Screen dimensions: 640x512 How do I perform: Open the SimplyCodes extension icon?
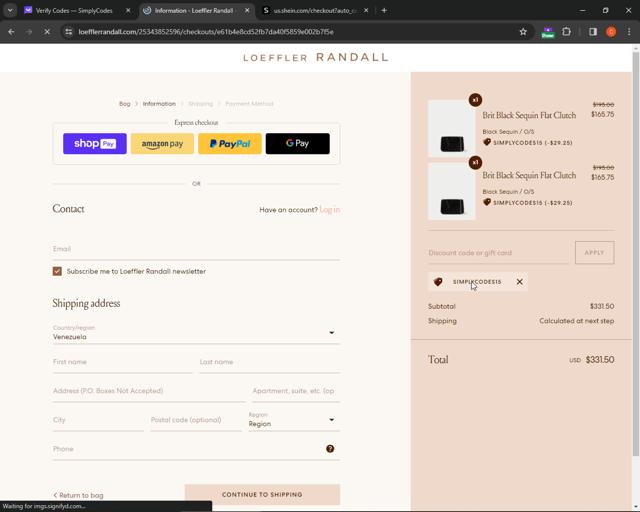click(548, 32)
